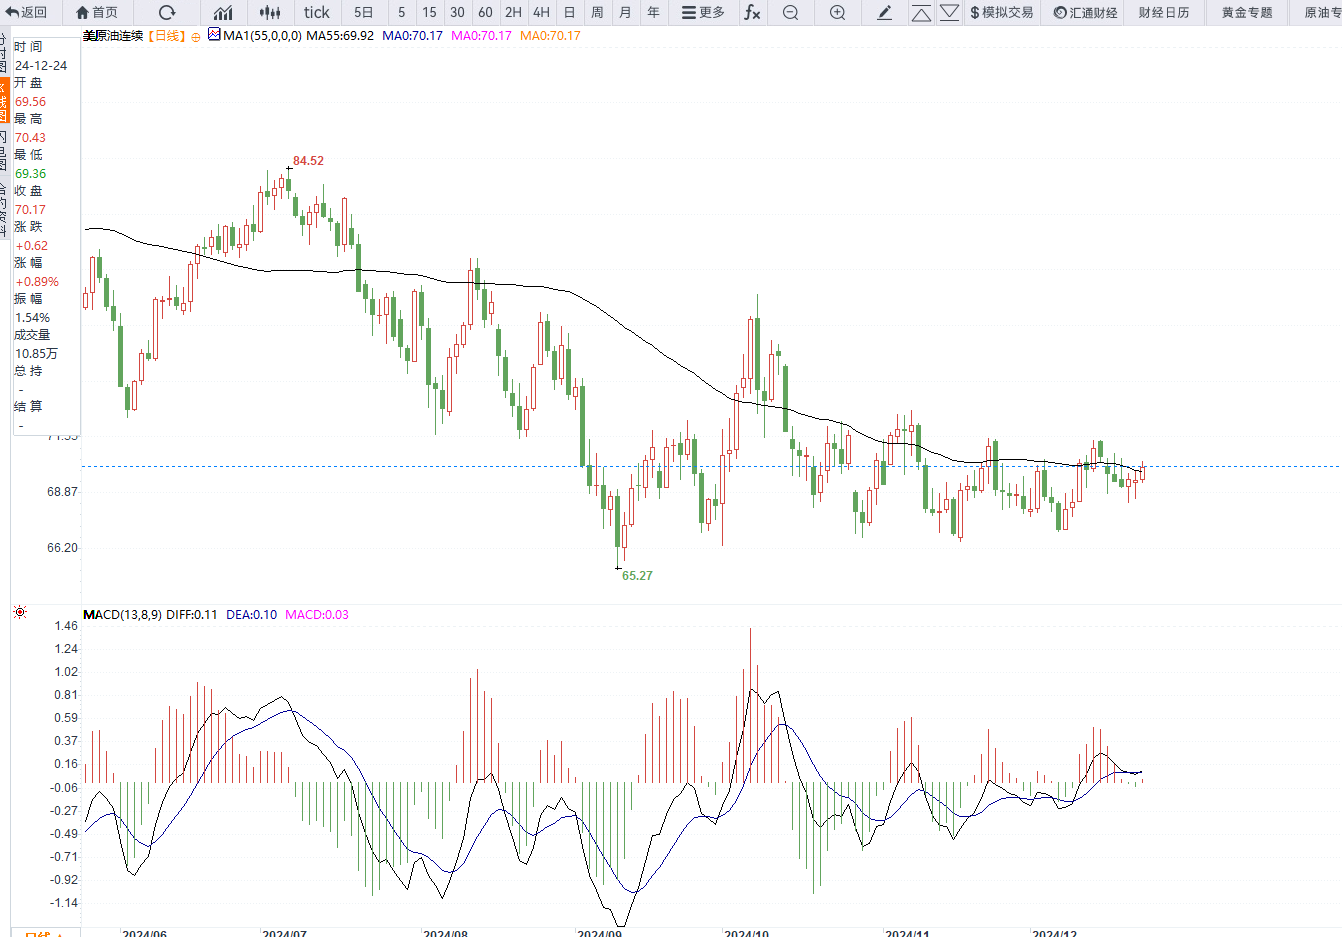
Task: Click the 返回 back arrow button
Action: tap(26, 12)
